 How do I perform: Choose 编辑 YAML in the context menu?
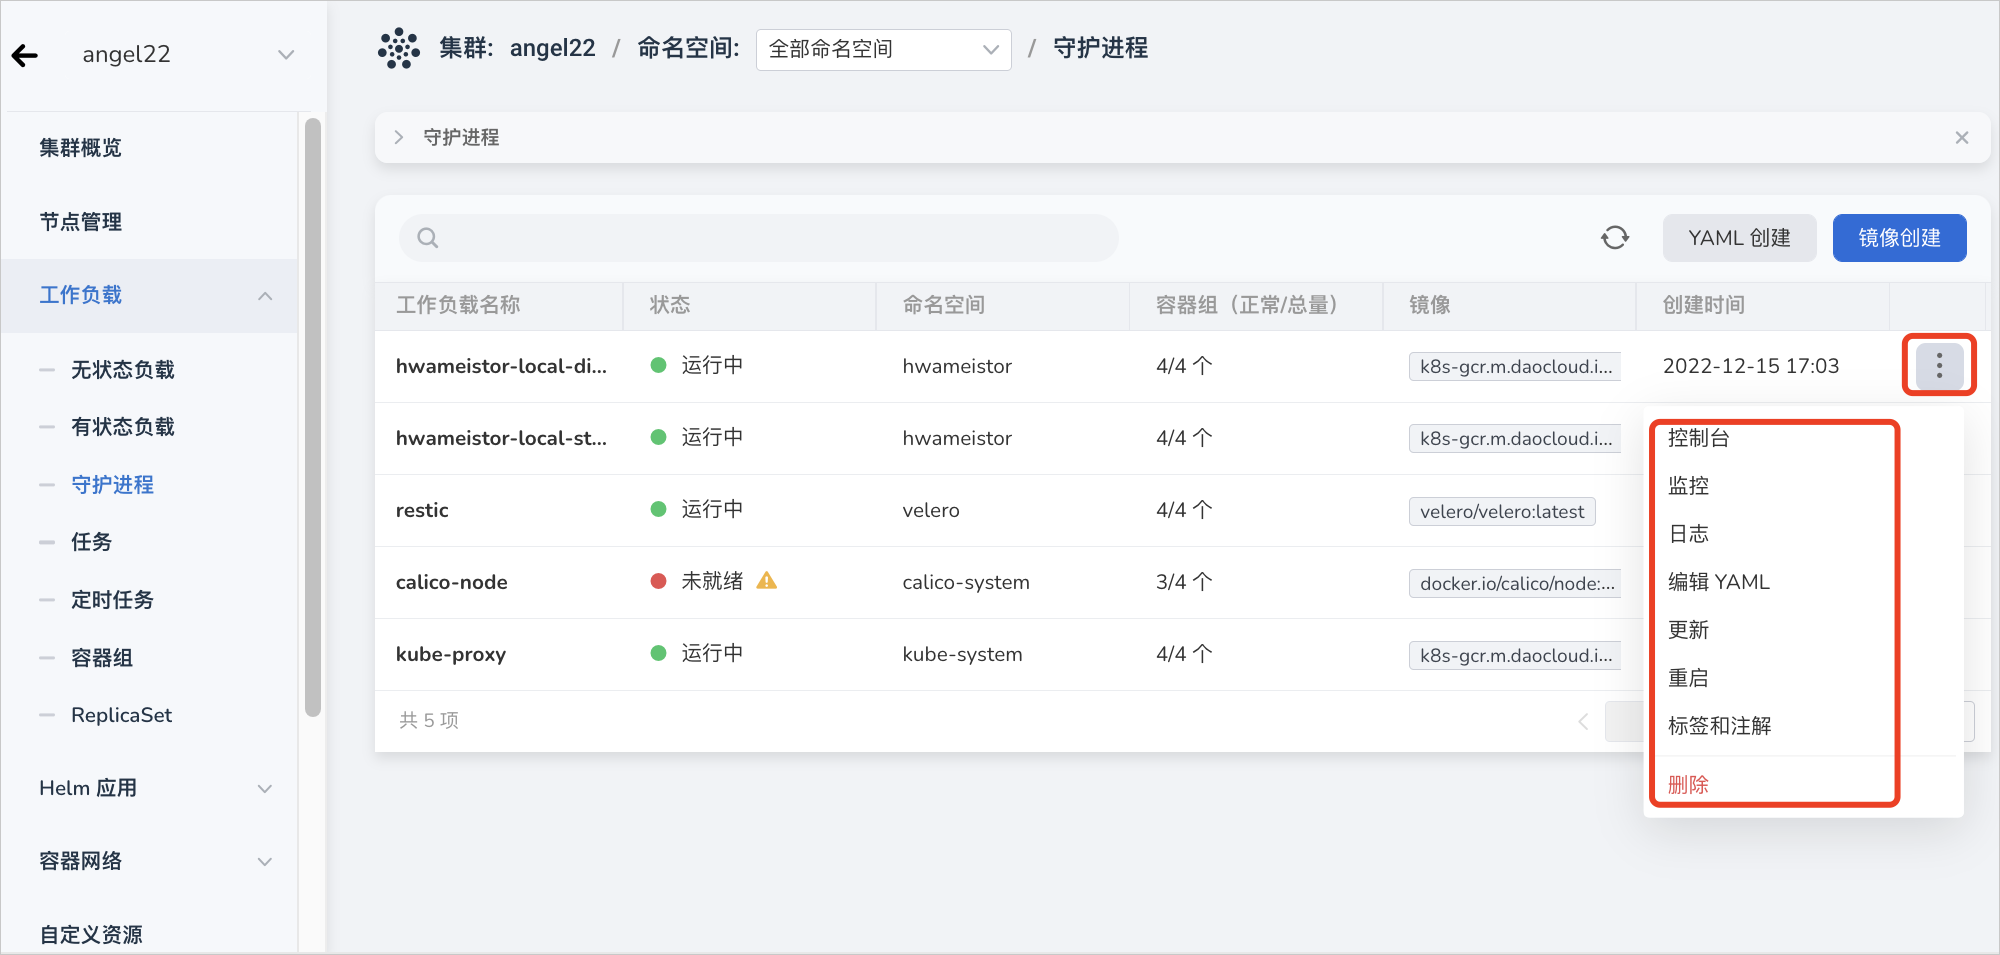pos(1718,582)
